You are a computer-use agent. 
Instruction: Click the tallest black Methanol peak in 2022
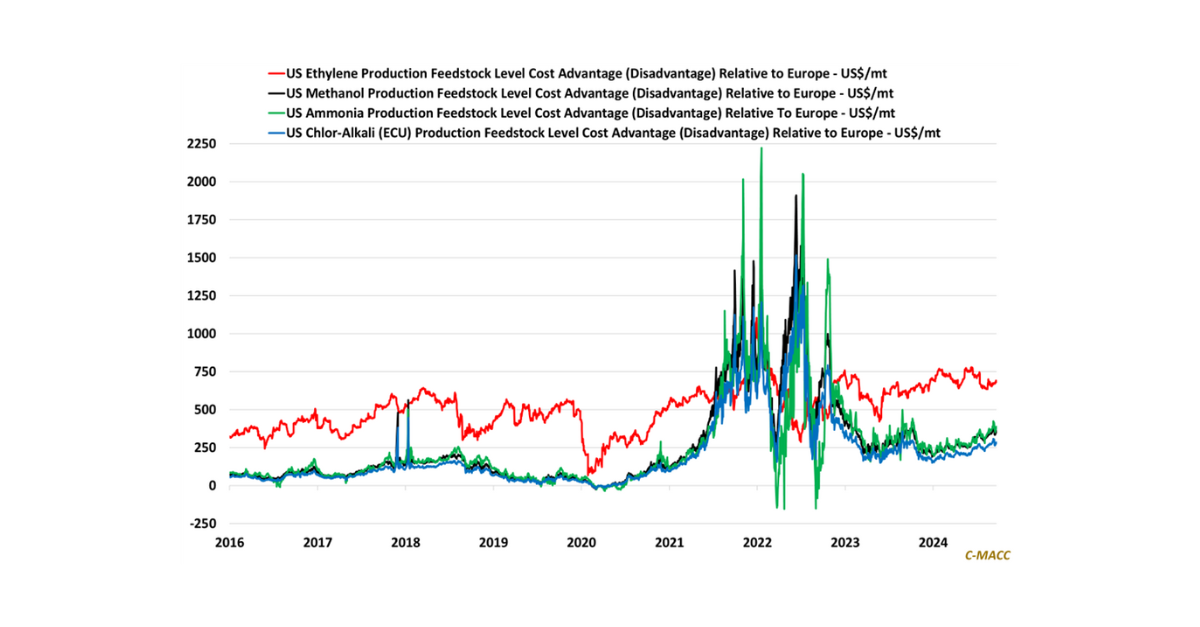(796, 196)
